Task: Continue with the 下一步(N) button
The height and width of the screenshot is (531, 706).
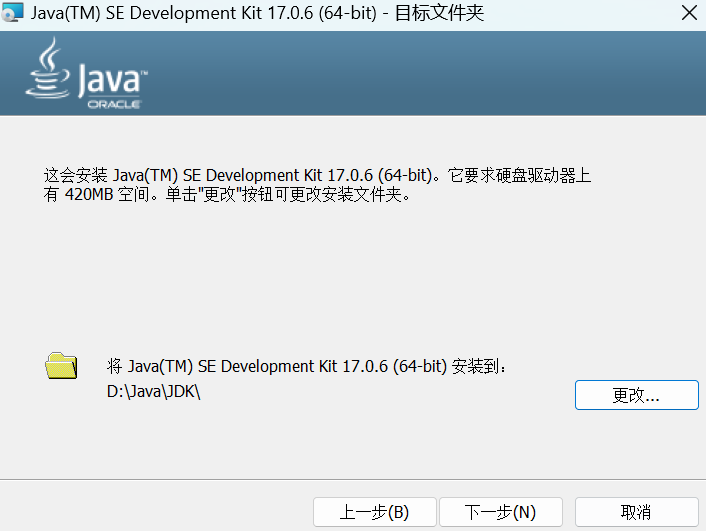Action: coord(500,512)
